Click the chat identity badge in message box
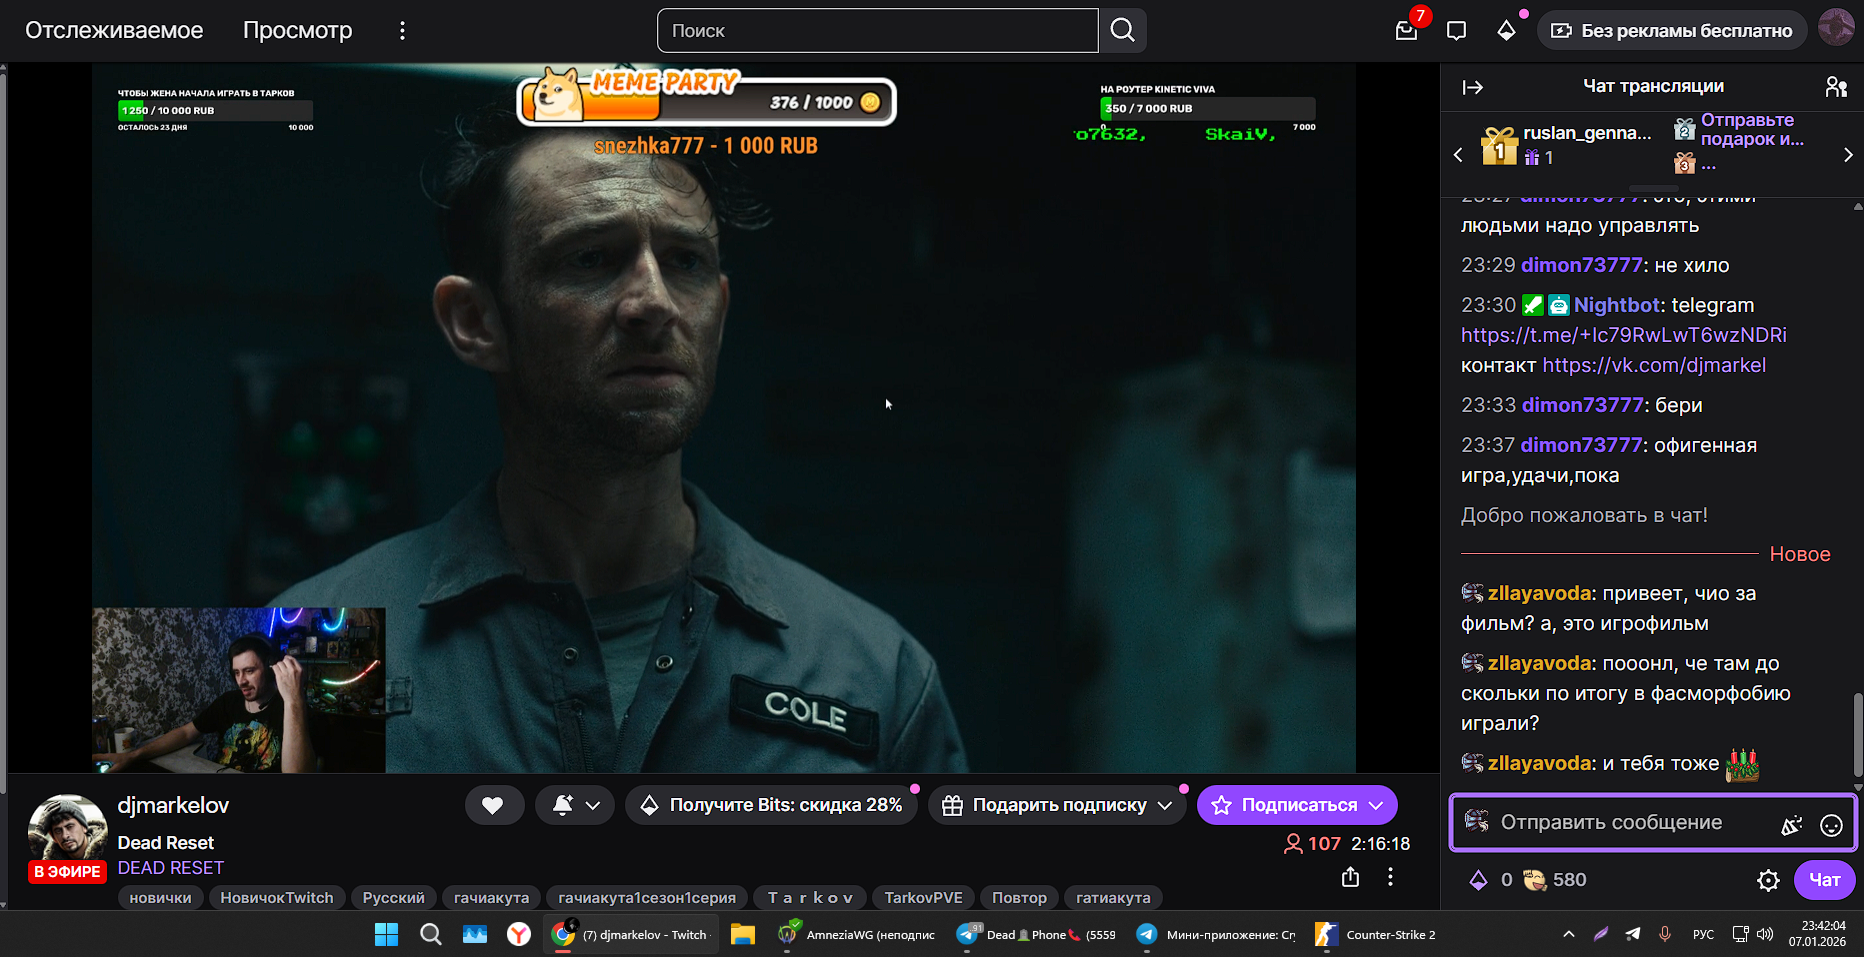 1476,821
